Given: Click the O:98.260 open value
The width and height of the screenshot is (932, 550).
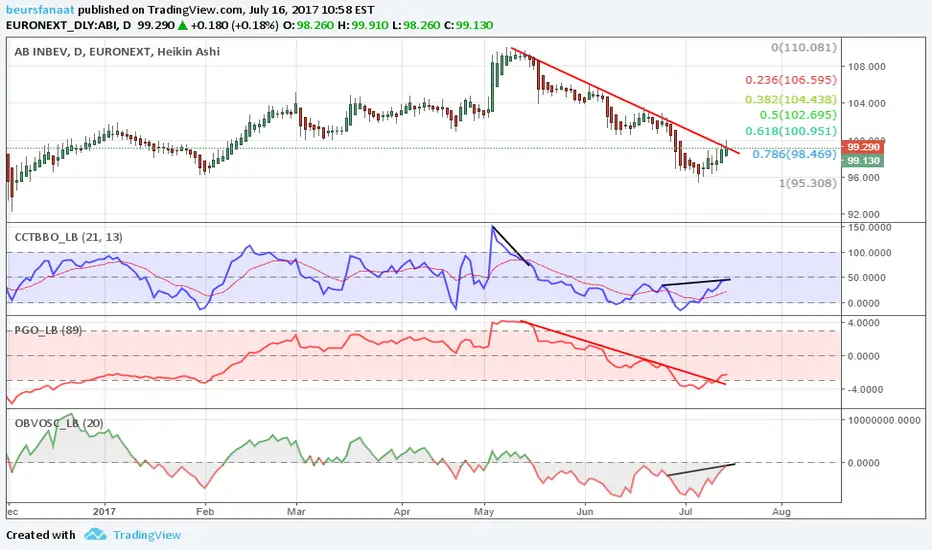Looking at the screenshot, I should [x=309, y=25].
